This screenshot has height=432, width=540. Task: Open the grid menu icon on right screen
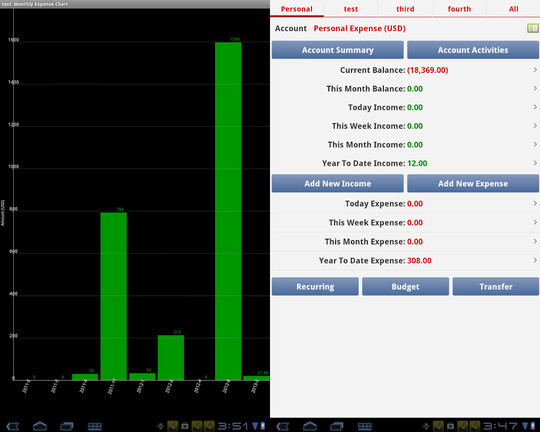tap(364, 426)
